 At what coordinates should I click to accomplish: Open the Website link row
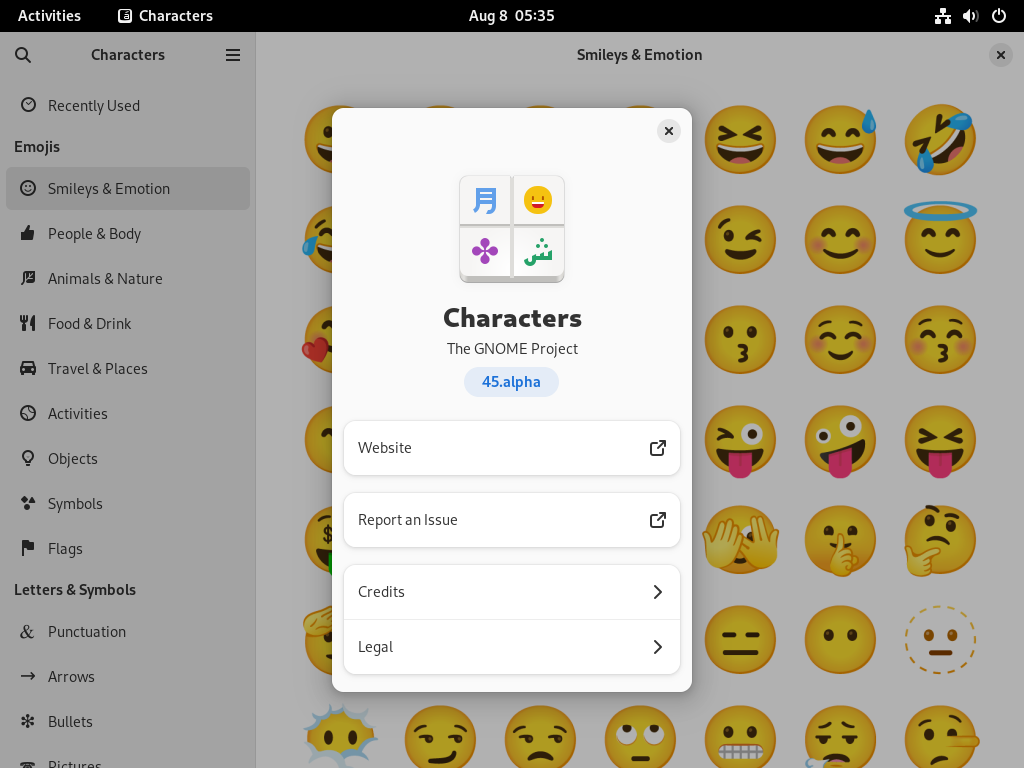point(512,448)
